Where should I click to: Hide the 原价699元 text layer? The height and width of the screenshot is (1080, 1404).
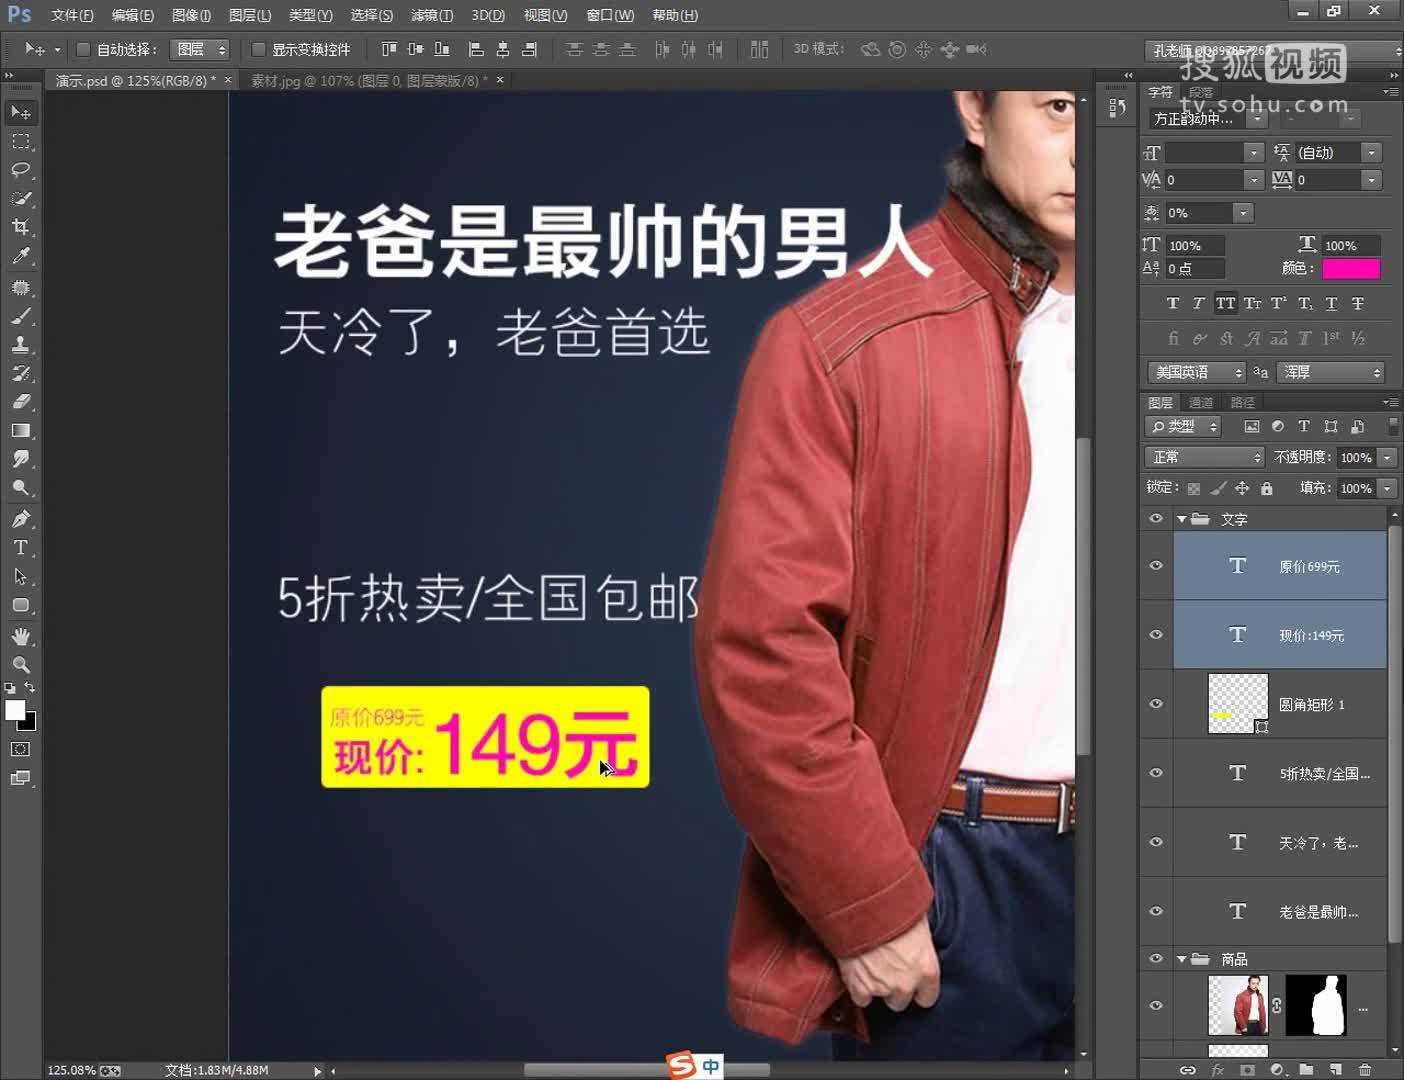coord(1155,566)
